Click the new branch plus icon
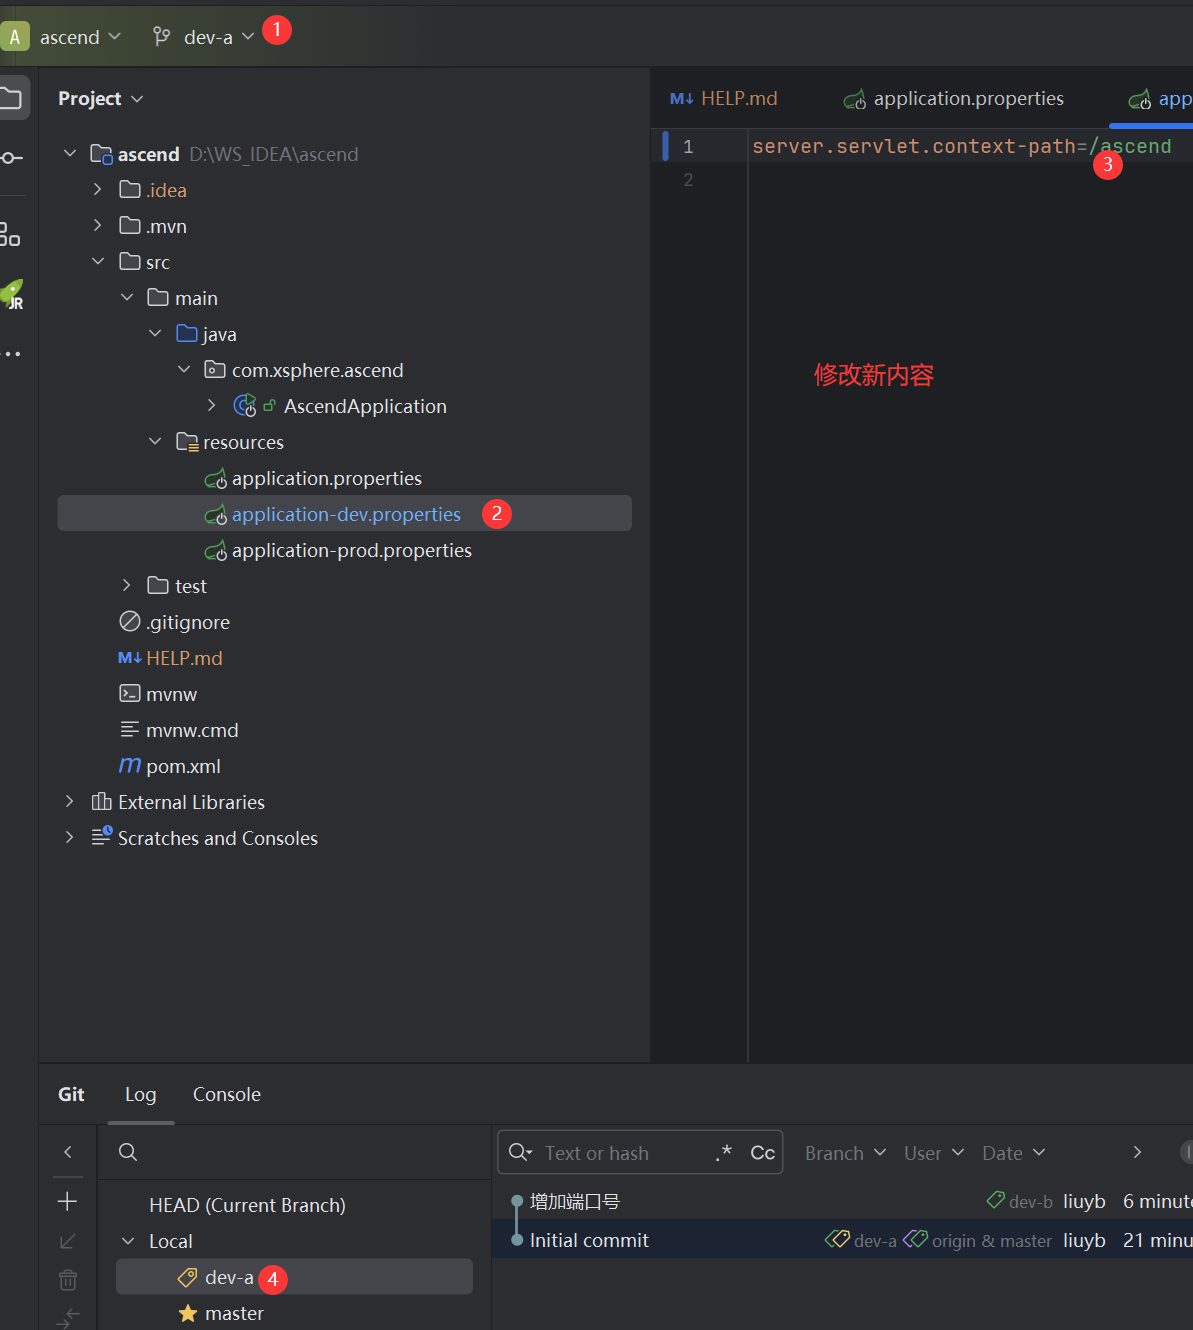Viewport: 1193px width, 1330px height. pyautogui.click(x=68, y=1201)
